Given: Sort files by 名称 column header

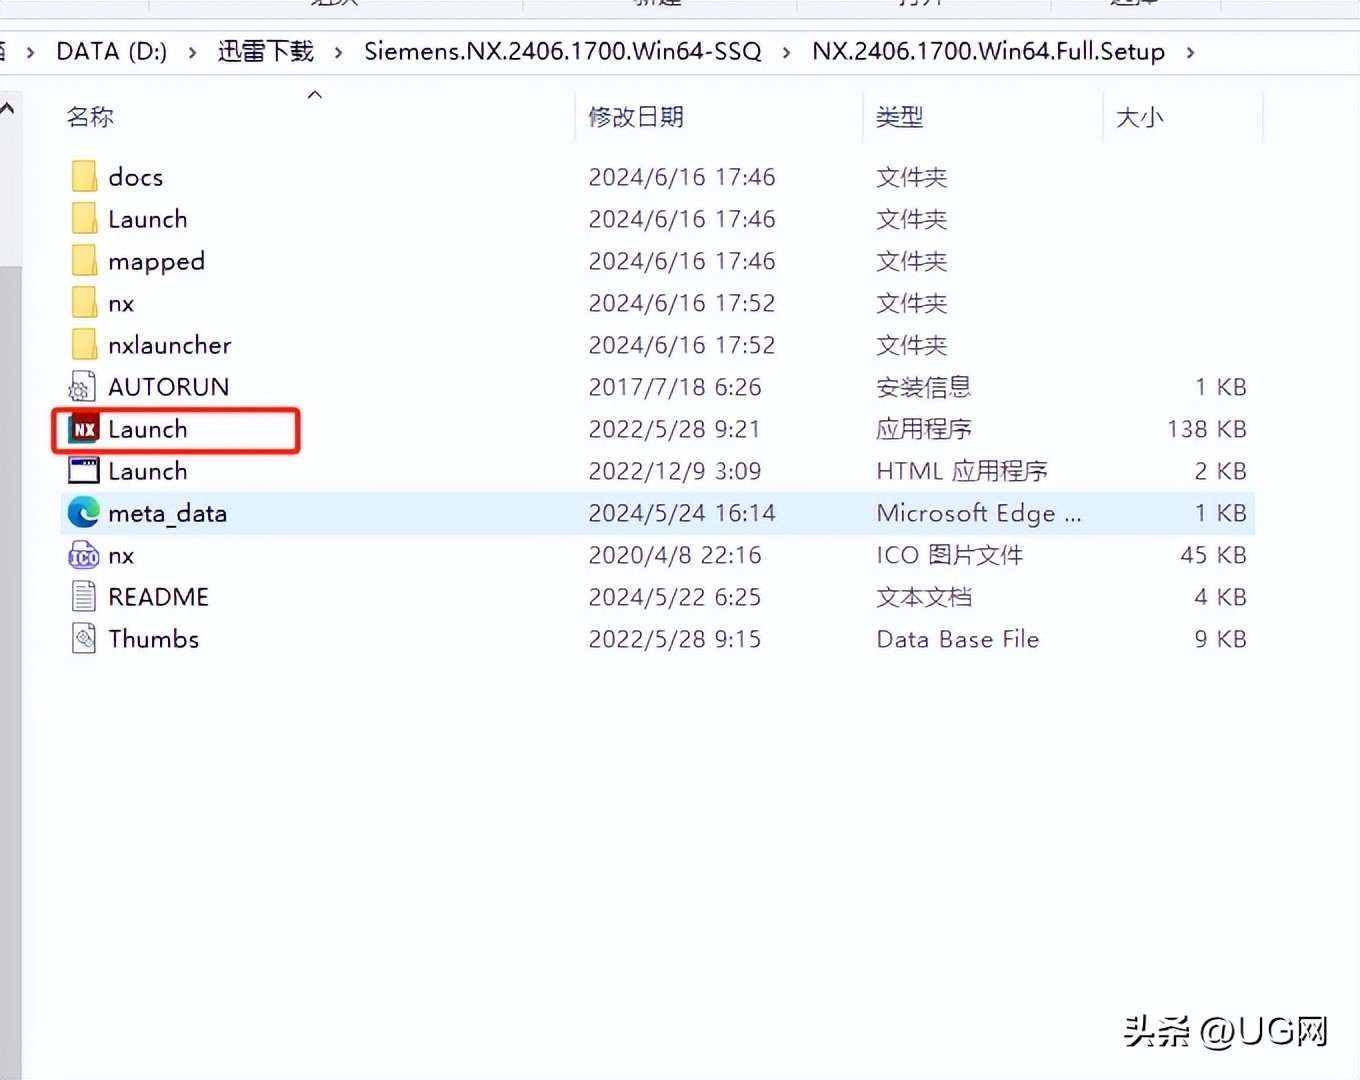Looking at the screenshot, I should click(x=90, y=117).
